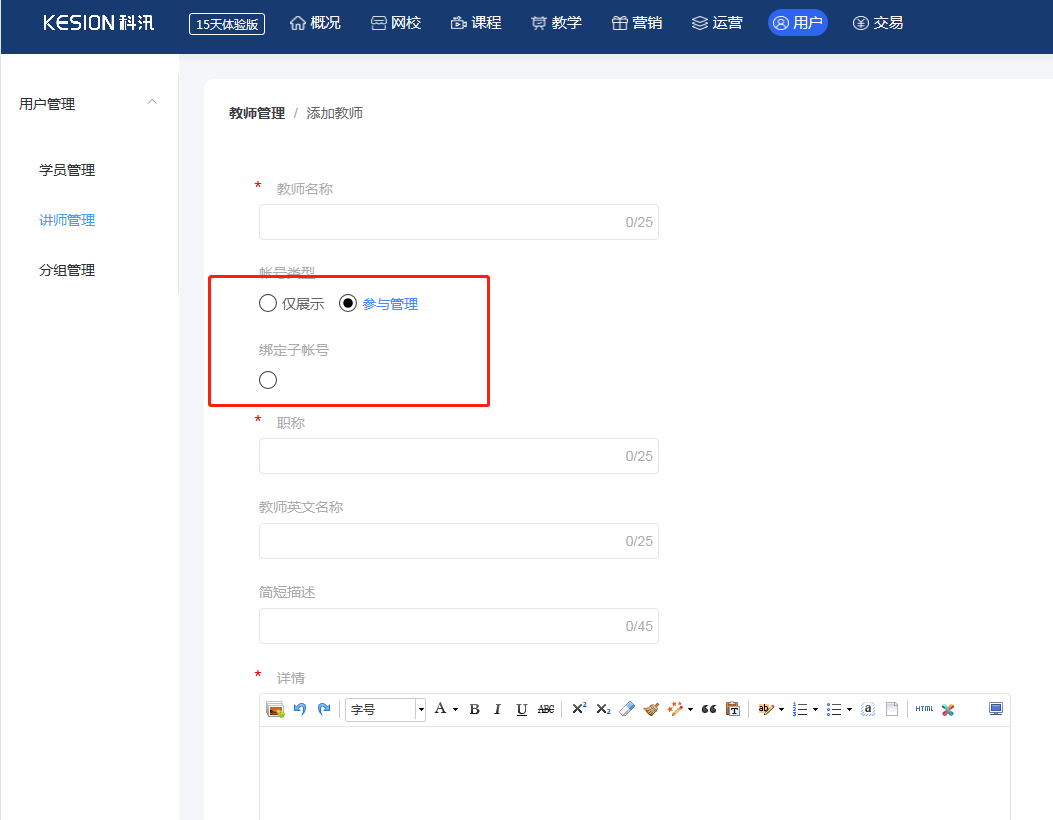Toggle italic formatting in the editor
The image size is (1053, 820).
click(x=497, y=709)
